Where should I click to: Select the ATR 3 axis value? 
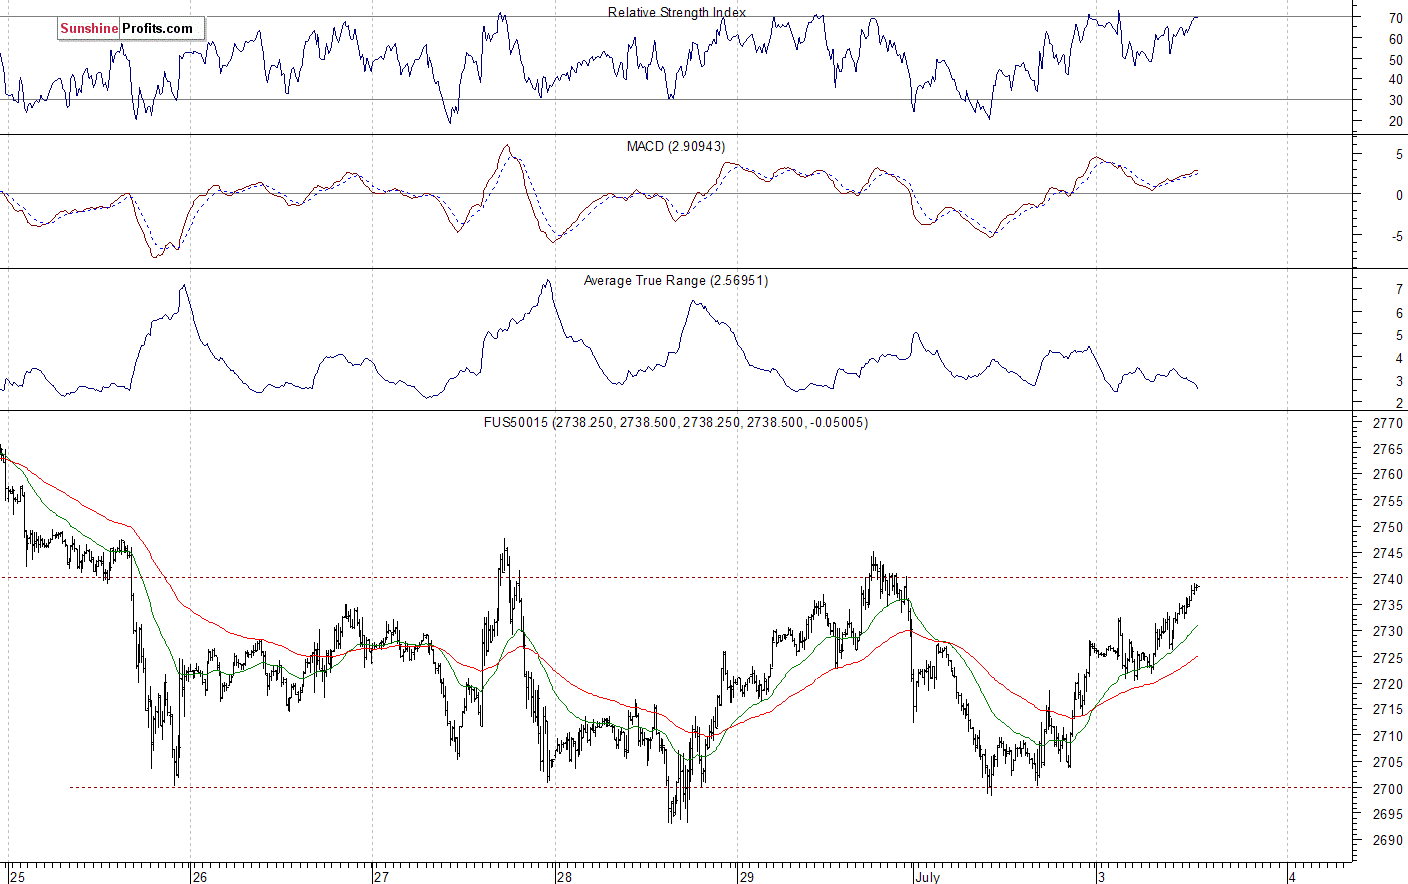click(1399, 381)
